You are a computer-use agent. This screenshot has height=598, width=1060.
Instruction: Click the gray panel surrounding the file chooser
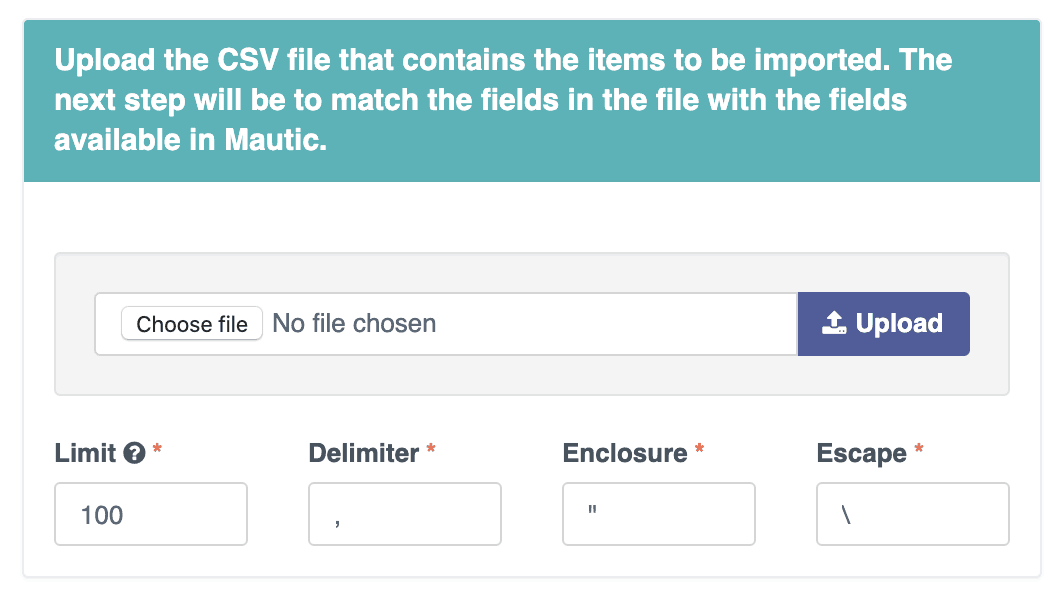click(532, 272)
